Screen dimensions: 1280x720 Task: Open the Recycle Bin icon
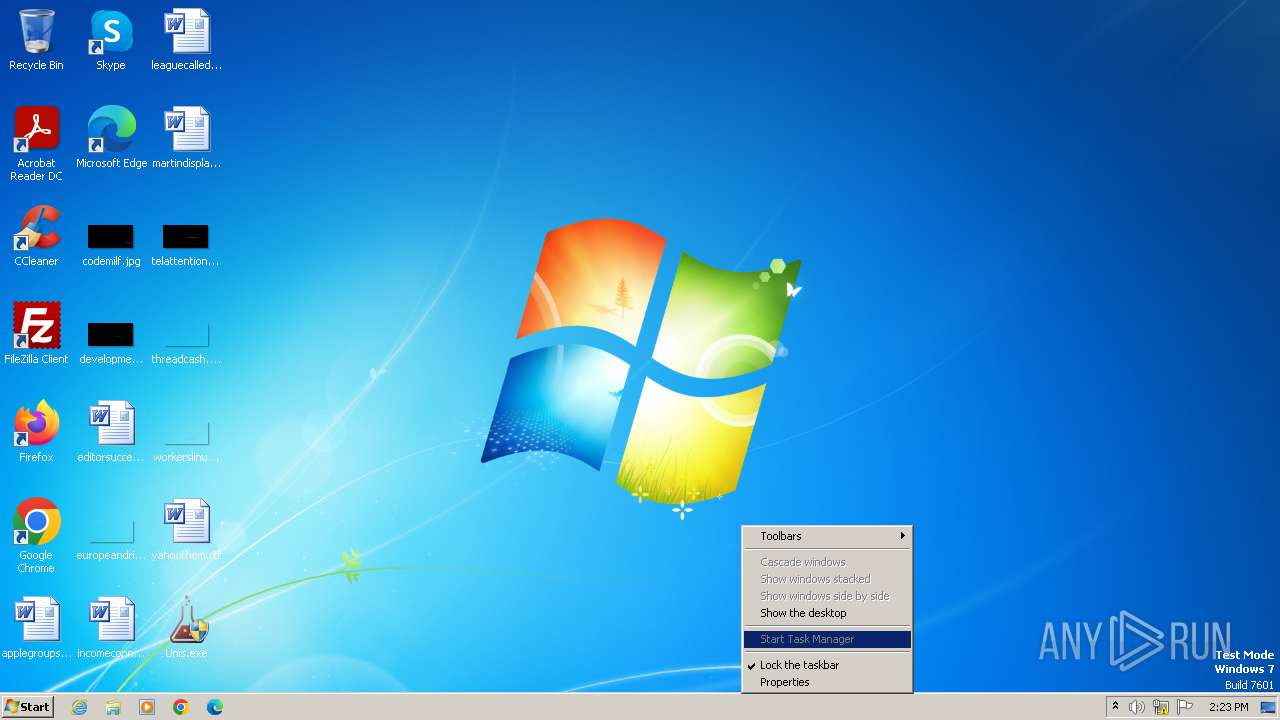[x=36, y=40]
